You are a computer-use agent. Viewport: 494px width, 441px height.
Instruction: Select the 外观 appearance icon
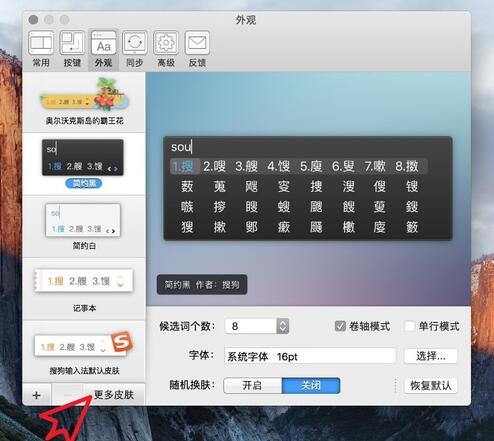(x=103, y=49)
